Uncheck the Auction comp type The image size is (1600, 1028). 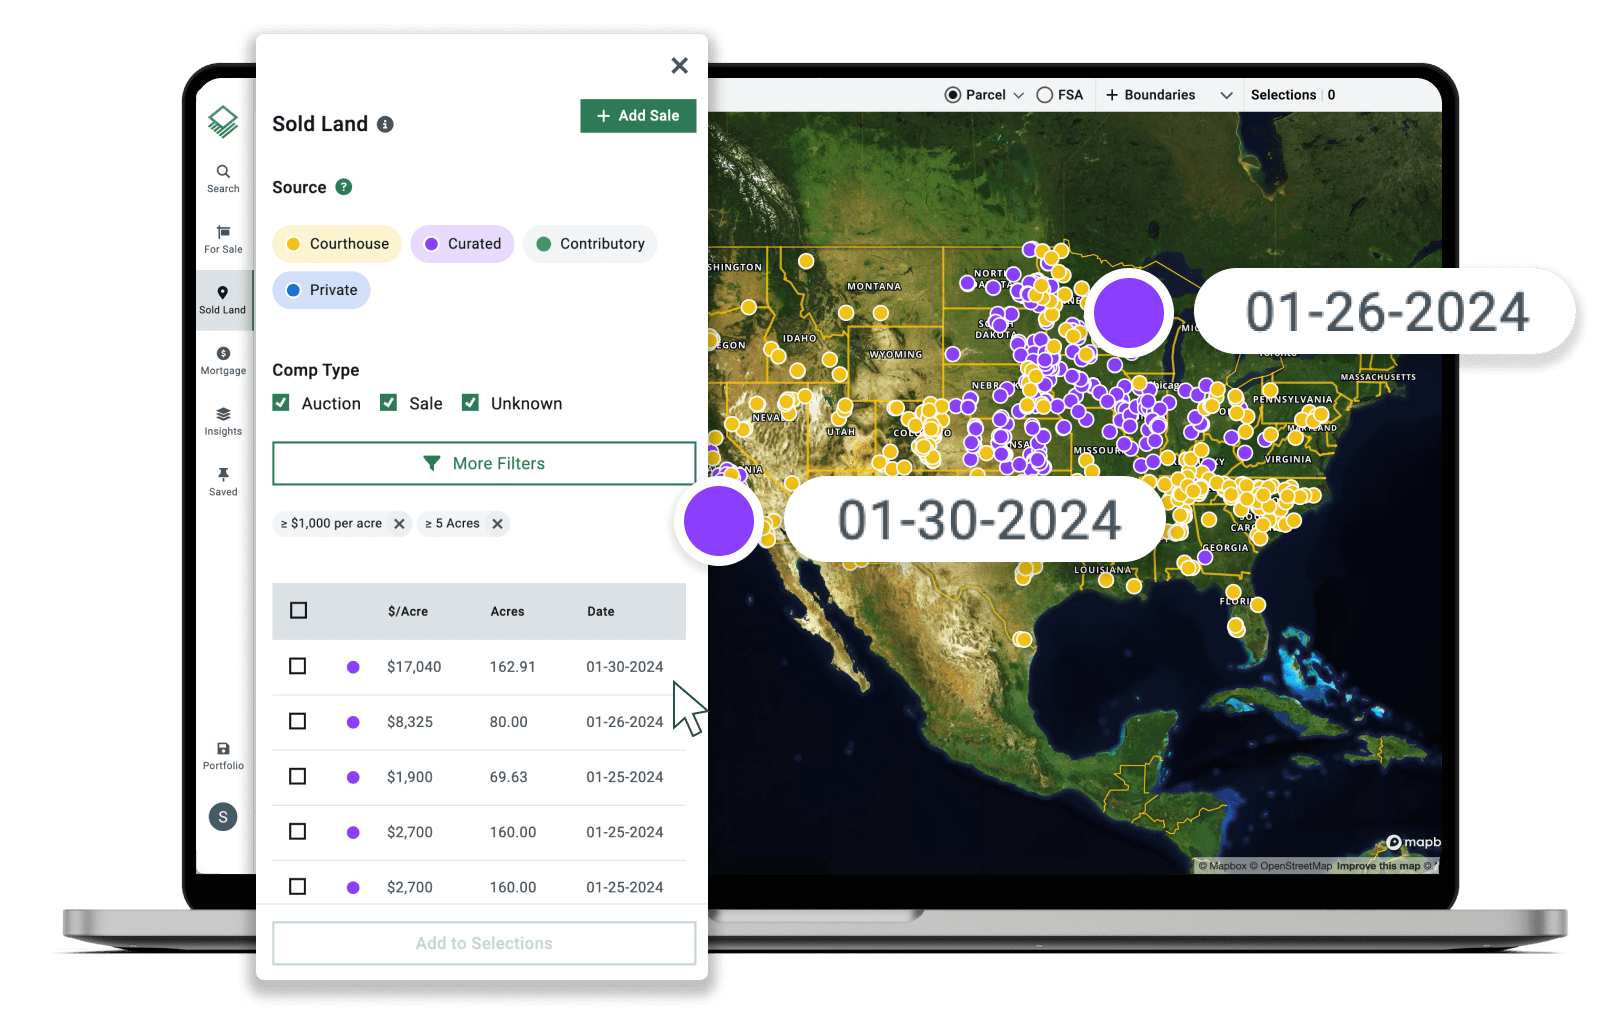click(x=281, y=402)
